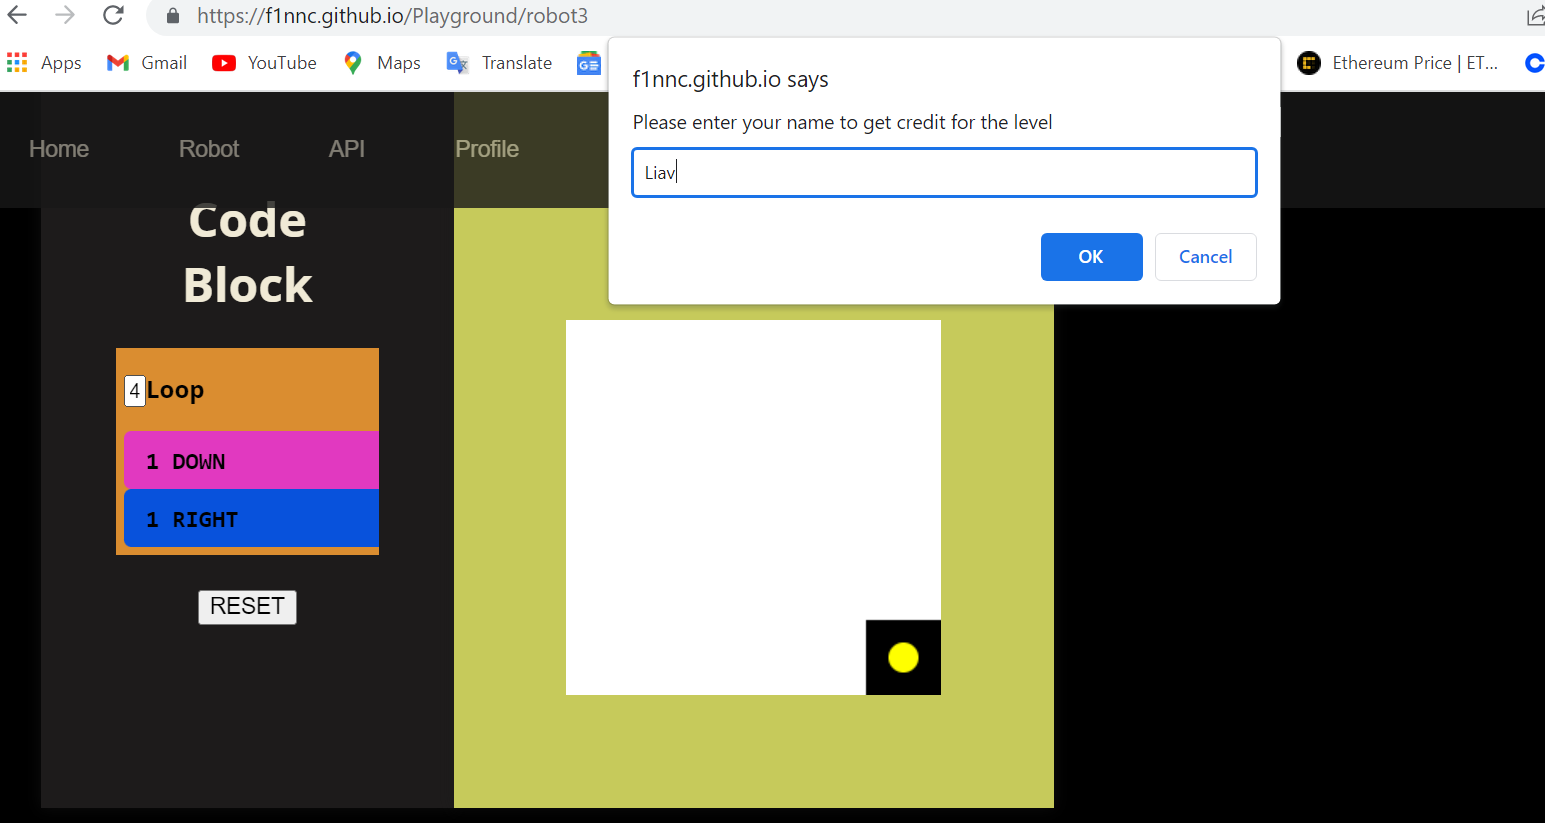Open the Profile nav link
Image resolution: width=1545 pixels, height=823 pixels.
pos(487,149)
